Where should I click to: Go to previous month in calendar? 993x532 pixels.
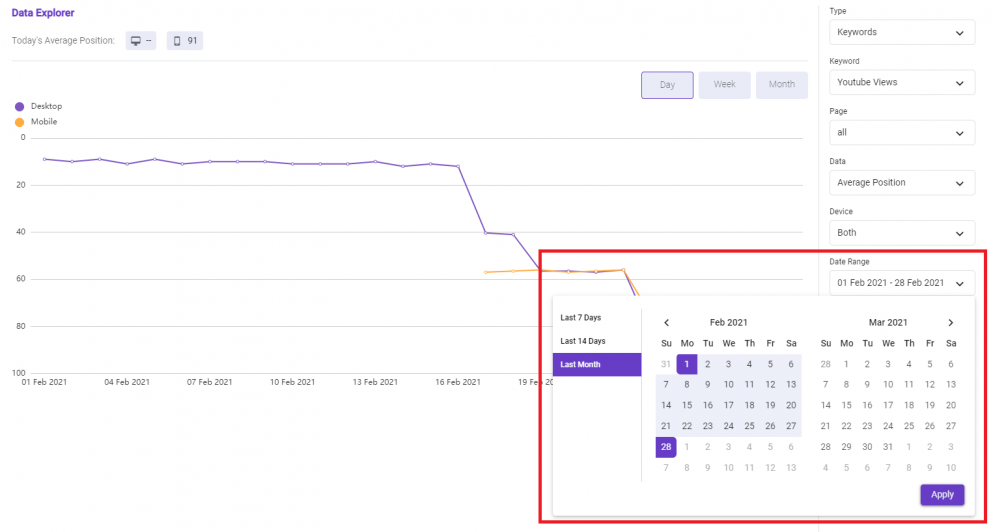pyautogui.click(x=666, y=322)
